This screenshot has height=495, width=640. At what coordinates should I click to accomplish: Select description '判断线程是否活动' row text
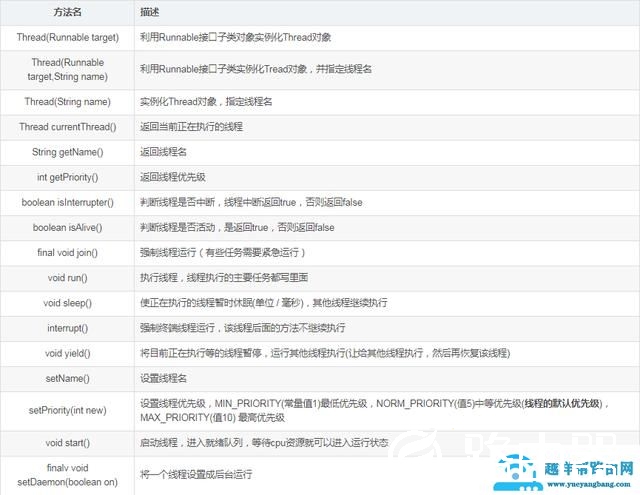[x=237, y=228]
